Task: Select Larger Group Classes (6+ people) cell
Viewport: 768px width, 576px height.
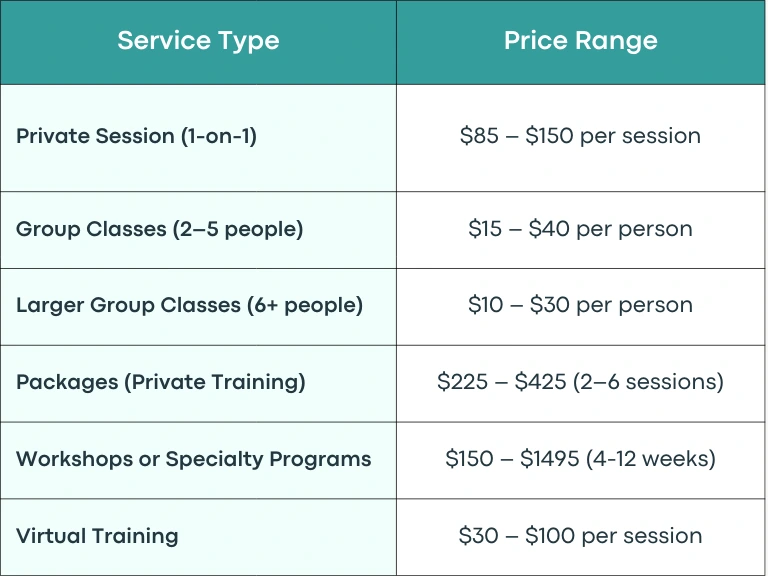Action: 198,307
